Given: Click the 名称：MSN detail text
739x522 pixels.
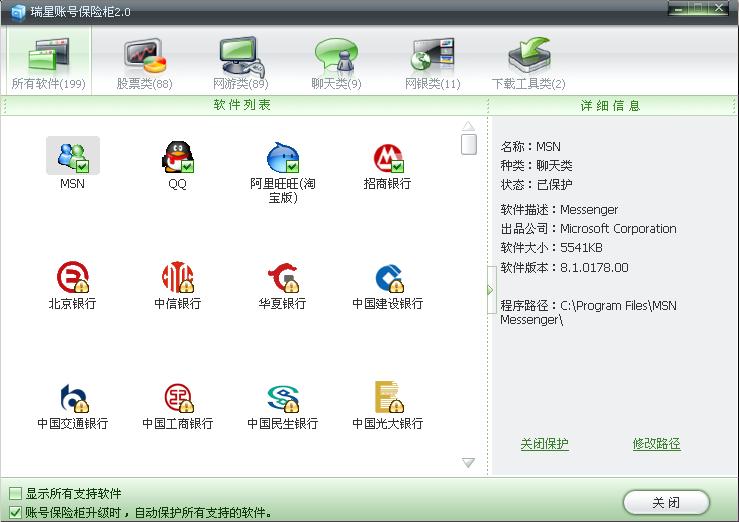Looking at the screenshot, I should (531, 147).
